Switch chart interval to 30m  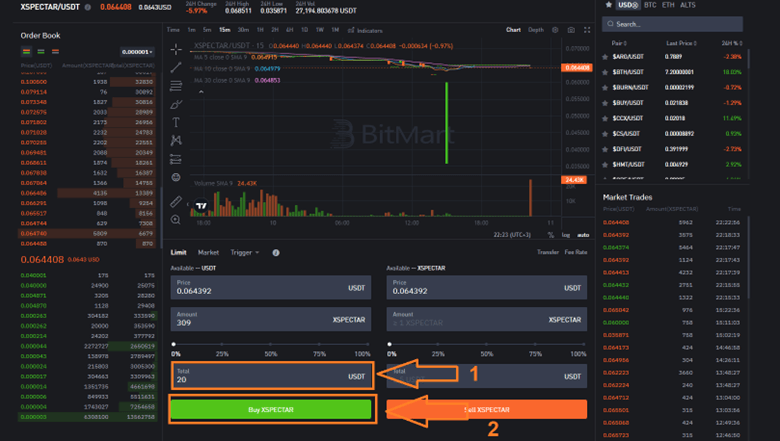tap(243, 30)
